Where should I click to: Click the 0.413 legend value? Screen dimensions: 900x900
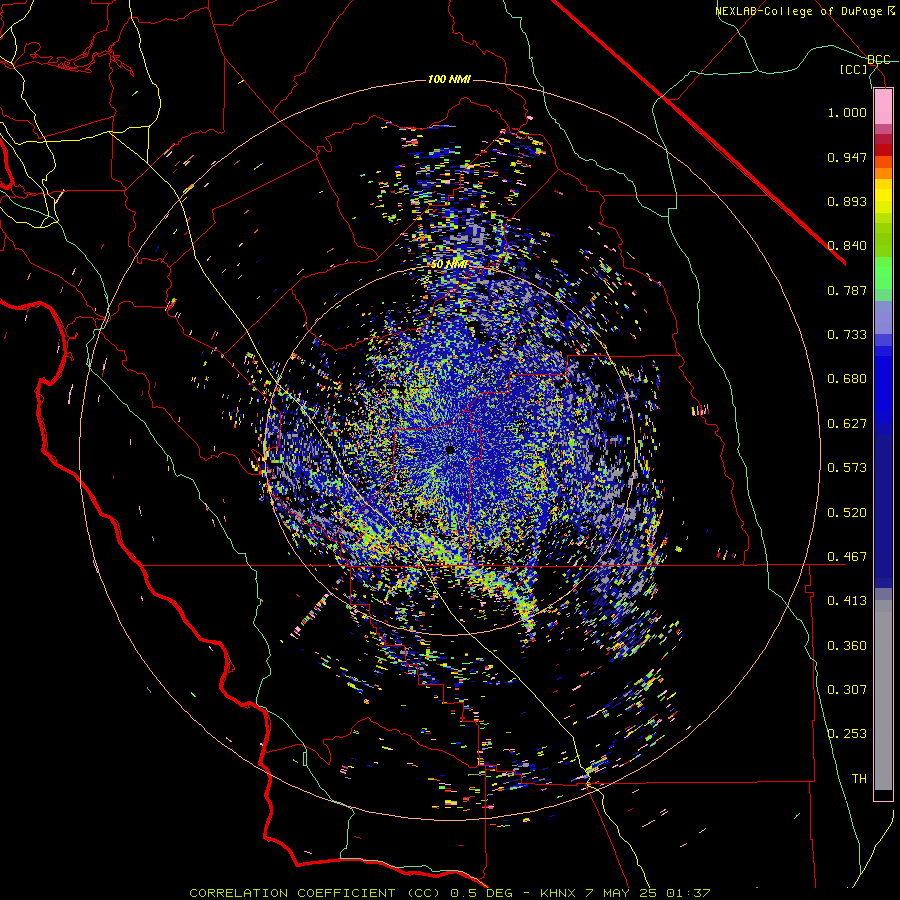point(847,601)
